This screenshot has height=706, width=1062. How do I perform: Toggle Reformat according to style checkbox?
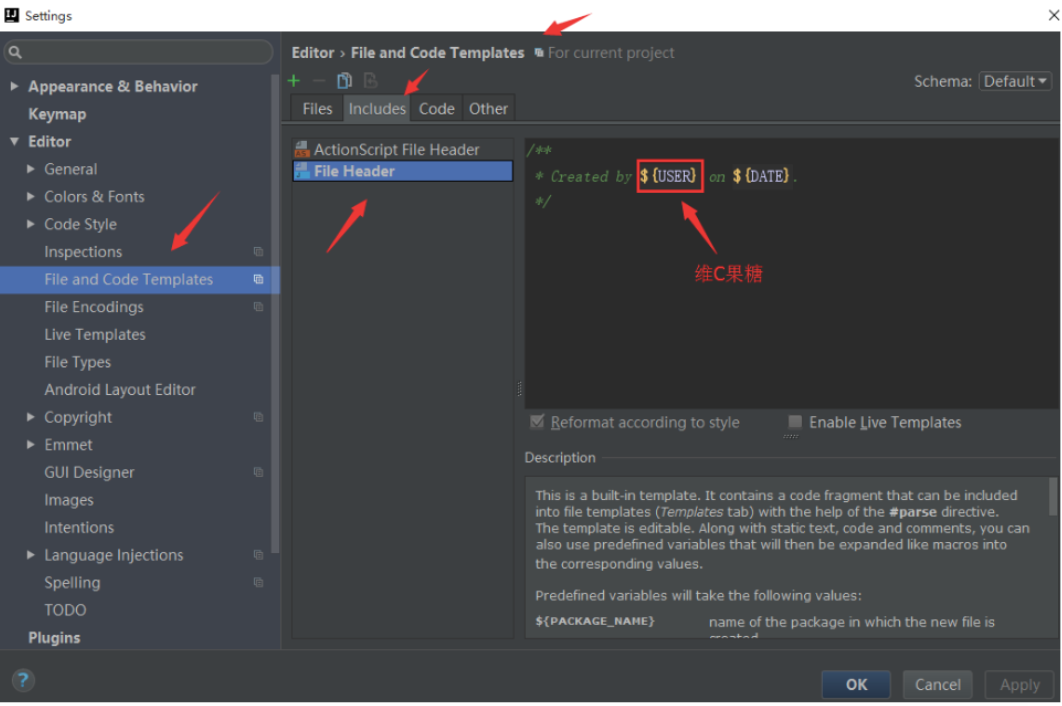pos(537,422)
